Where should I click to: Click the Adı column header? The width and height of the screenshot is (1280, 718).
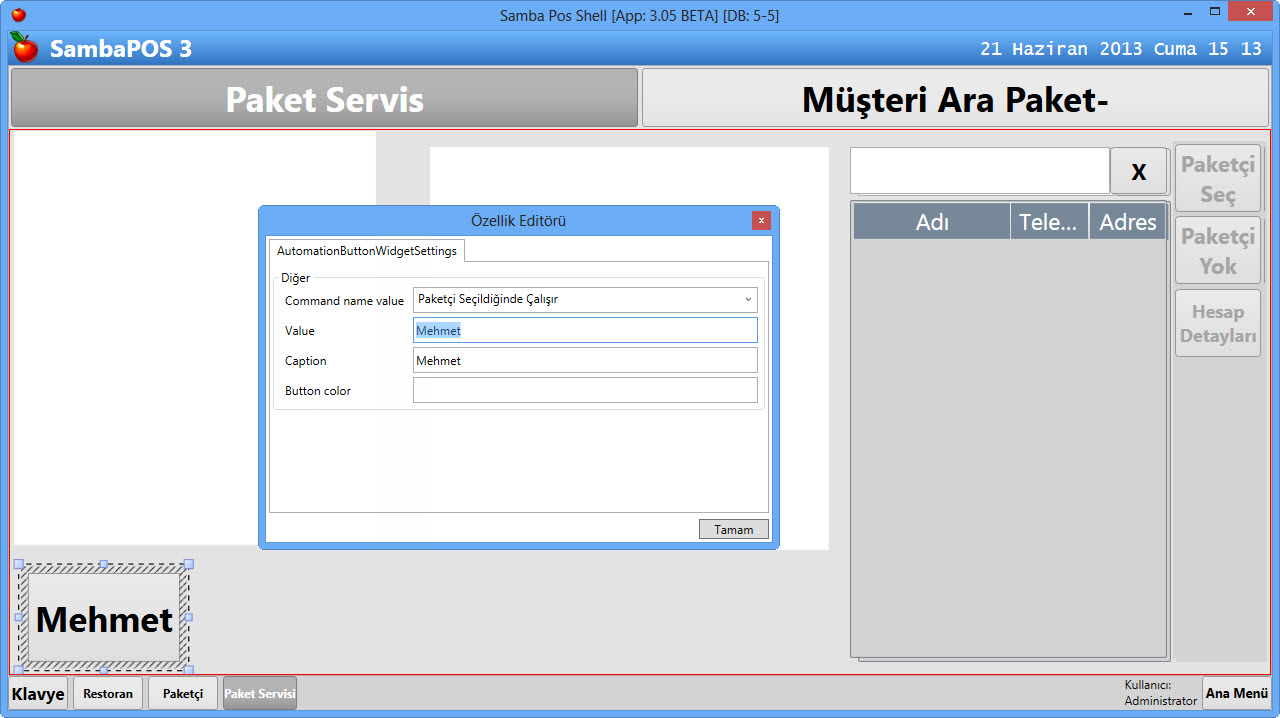click(931, 221)
